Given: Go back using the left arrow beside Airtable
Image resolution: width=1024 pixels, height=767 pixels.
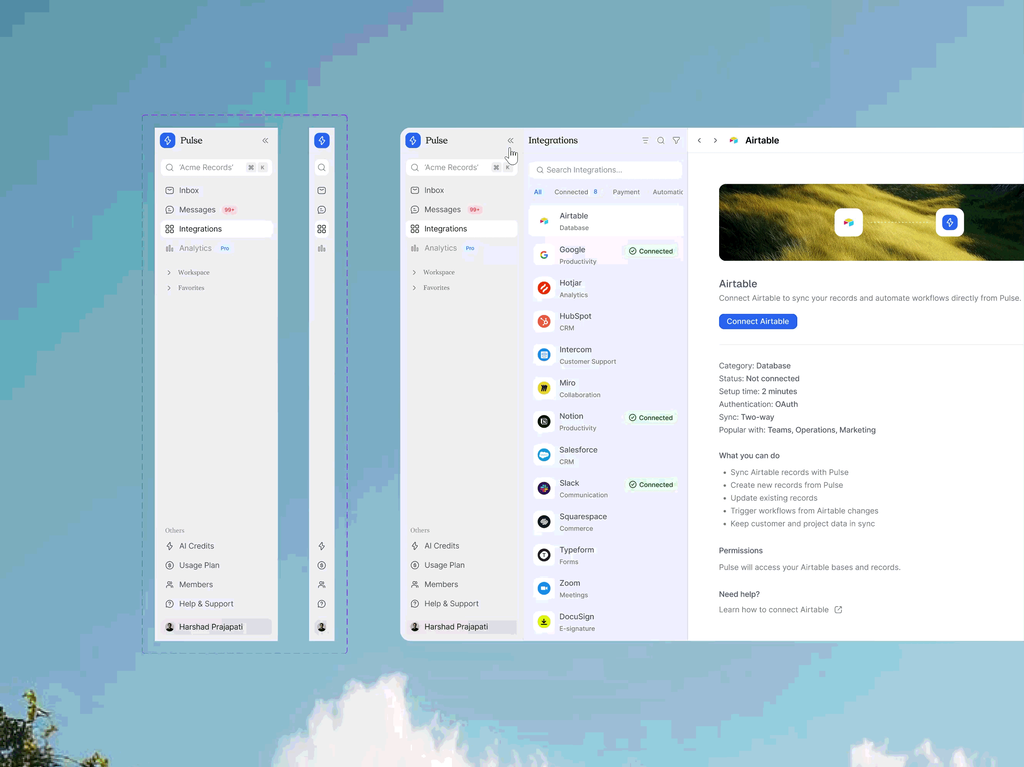Looking at the screenshot, I should tap(699, 140).
